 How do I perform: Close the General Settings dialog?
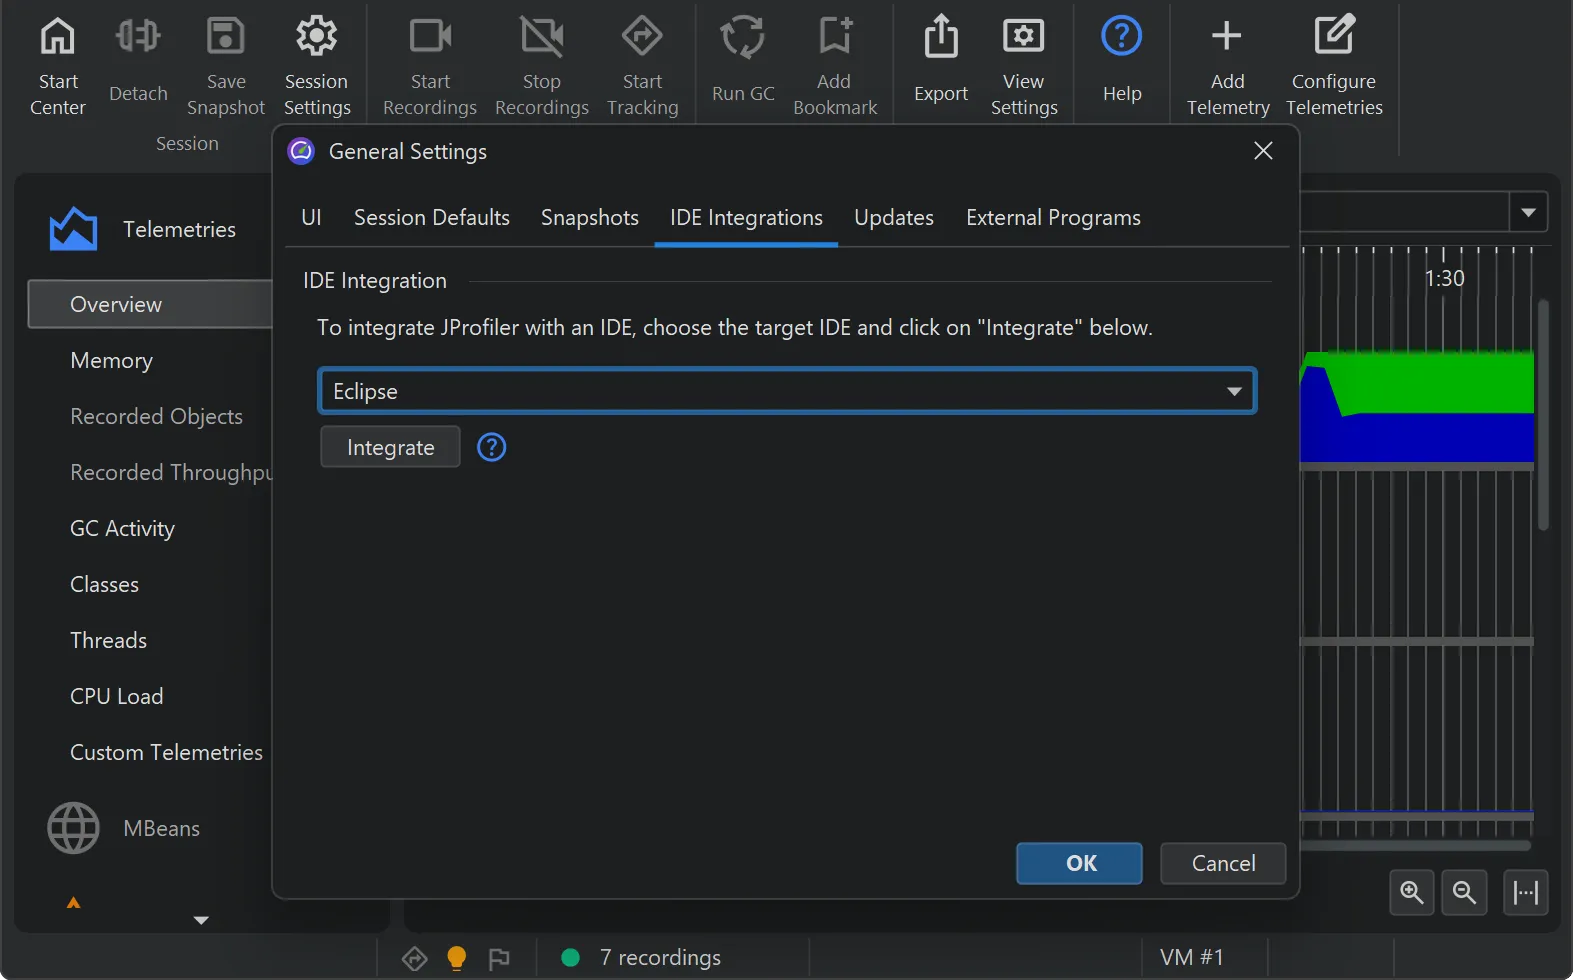1263,151
